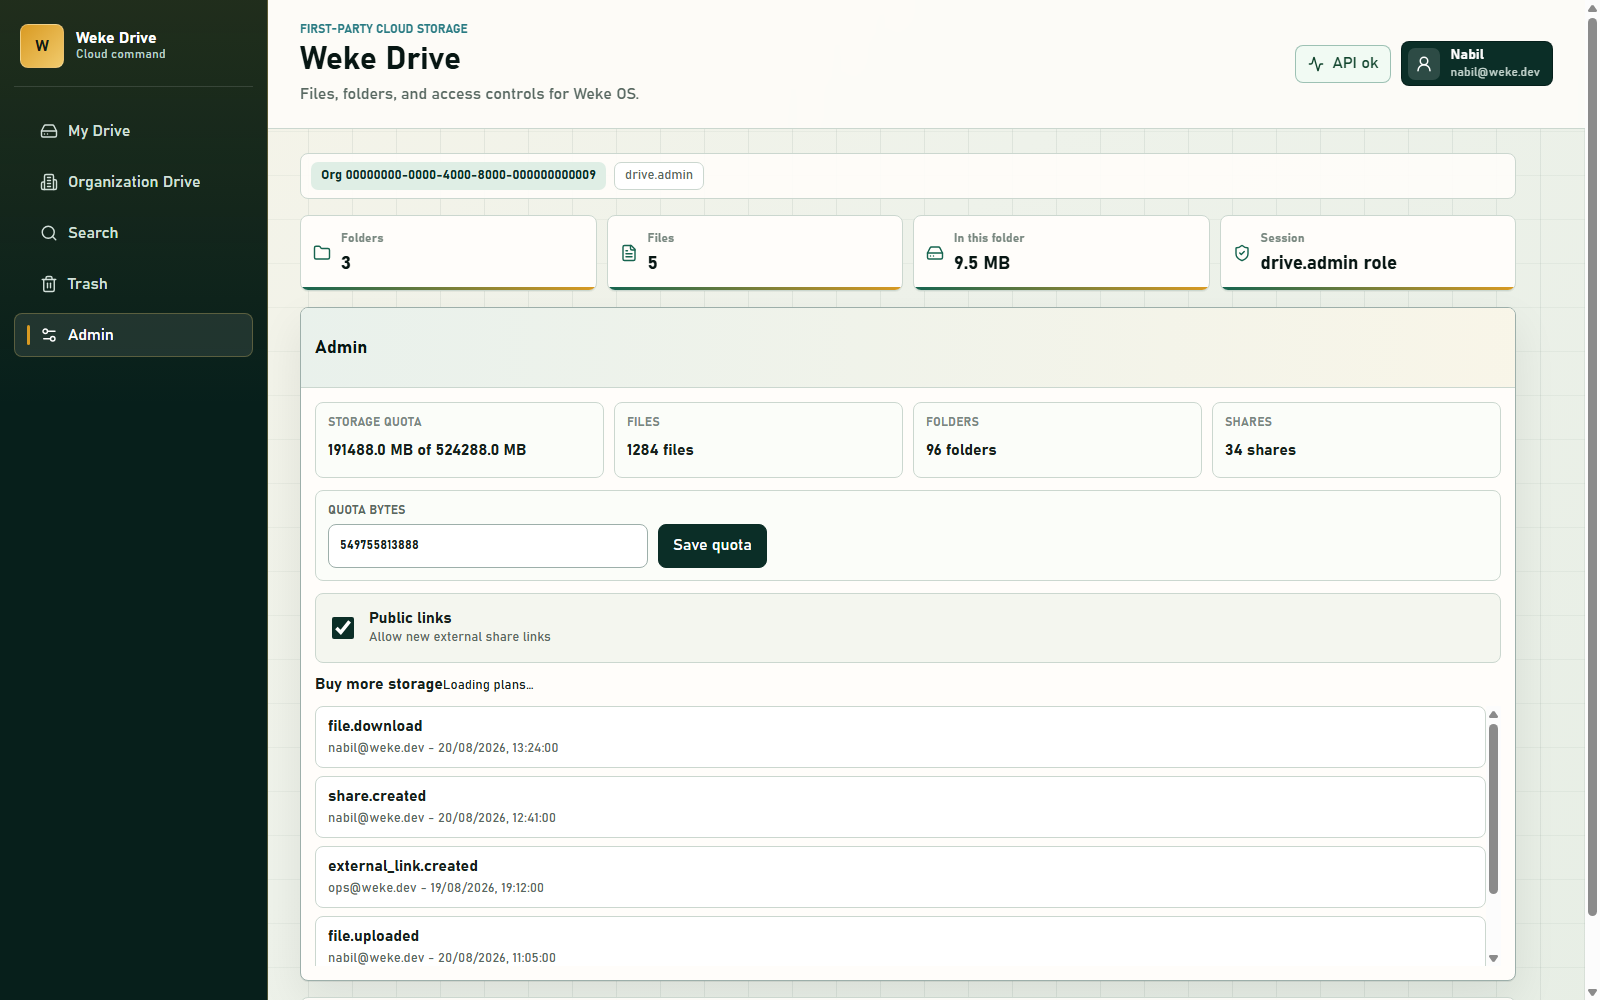Click the Folders card folder icon

tap(322, 253)
